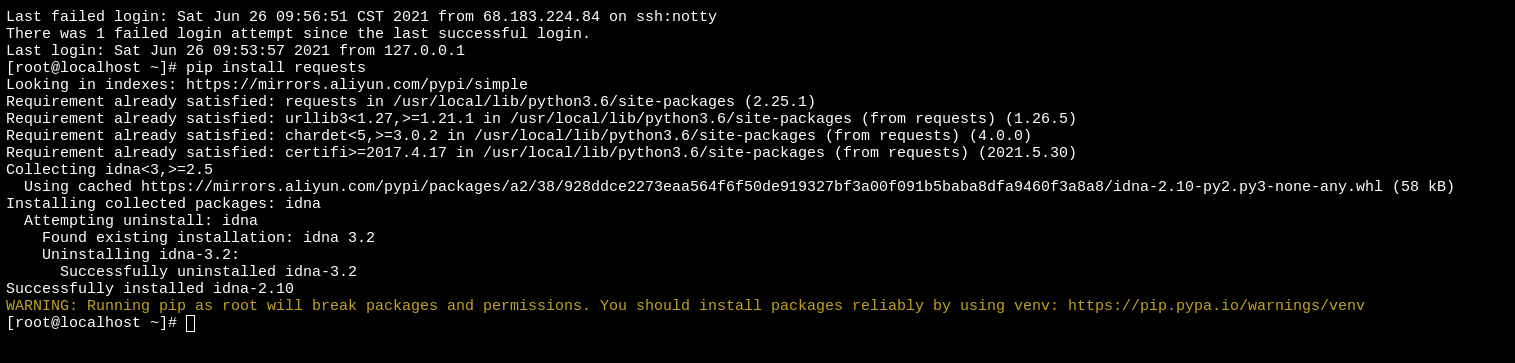Image resolution: width=1515 pixels, height=363 pixels.
Task: Click the certifi version (2021.5.30) text
Action: point(1027,153)
